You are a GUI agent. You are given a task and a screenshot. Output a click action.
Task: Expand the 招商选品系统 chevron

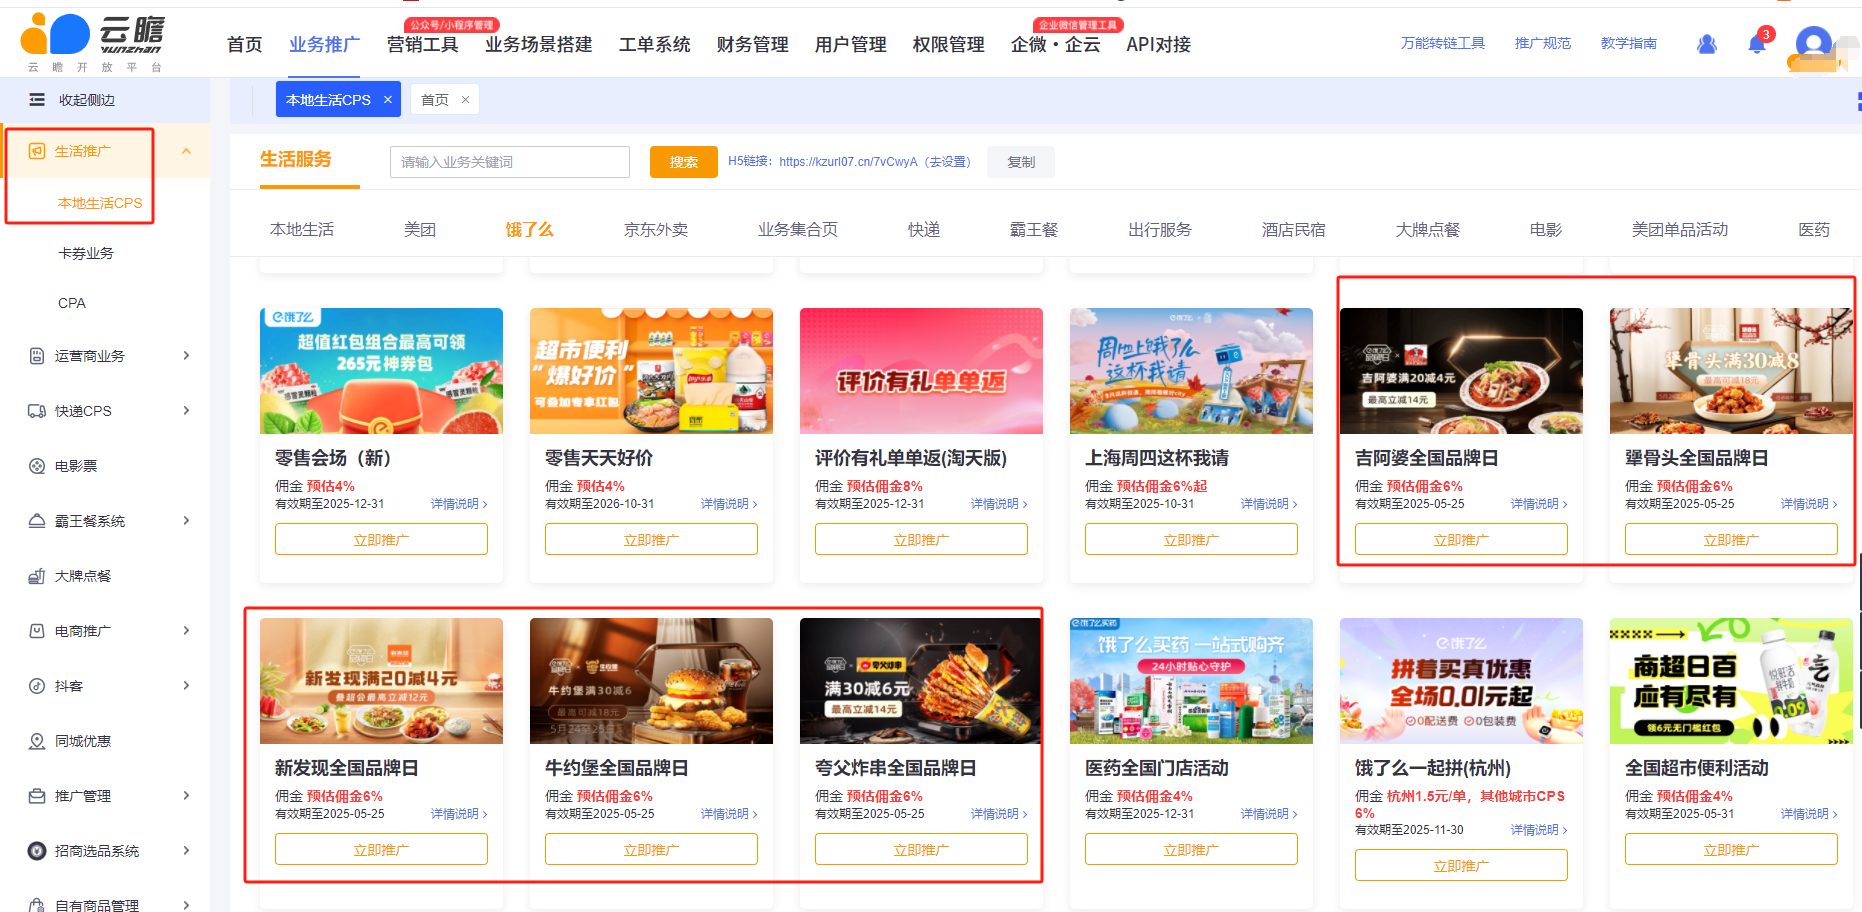pyautogui.click(x=186, y=851)
